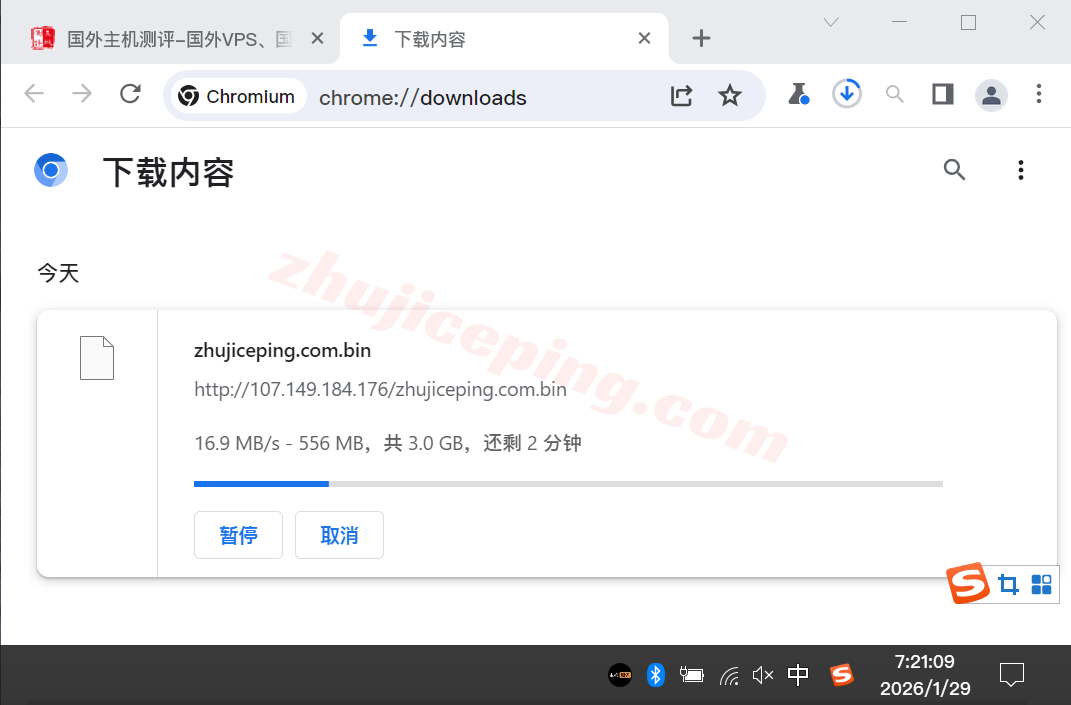Open the three-dot menu on downloads page
This screenshot has width=1071, height=705.
click(1021, 170)
